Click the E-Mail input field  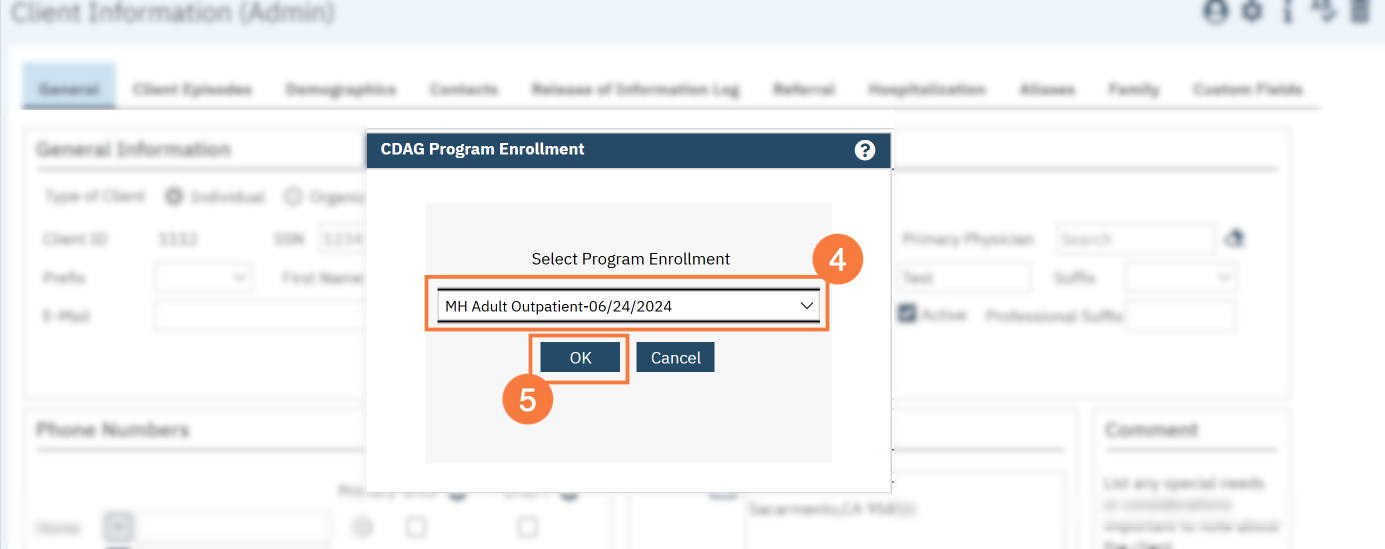(260, 316)
